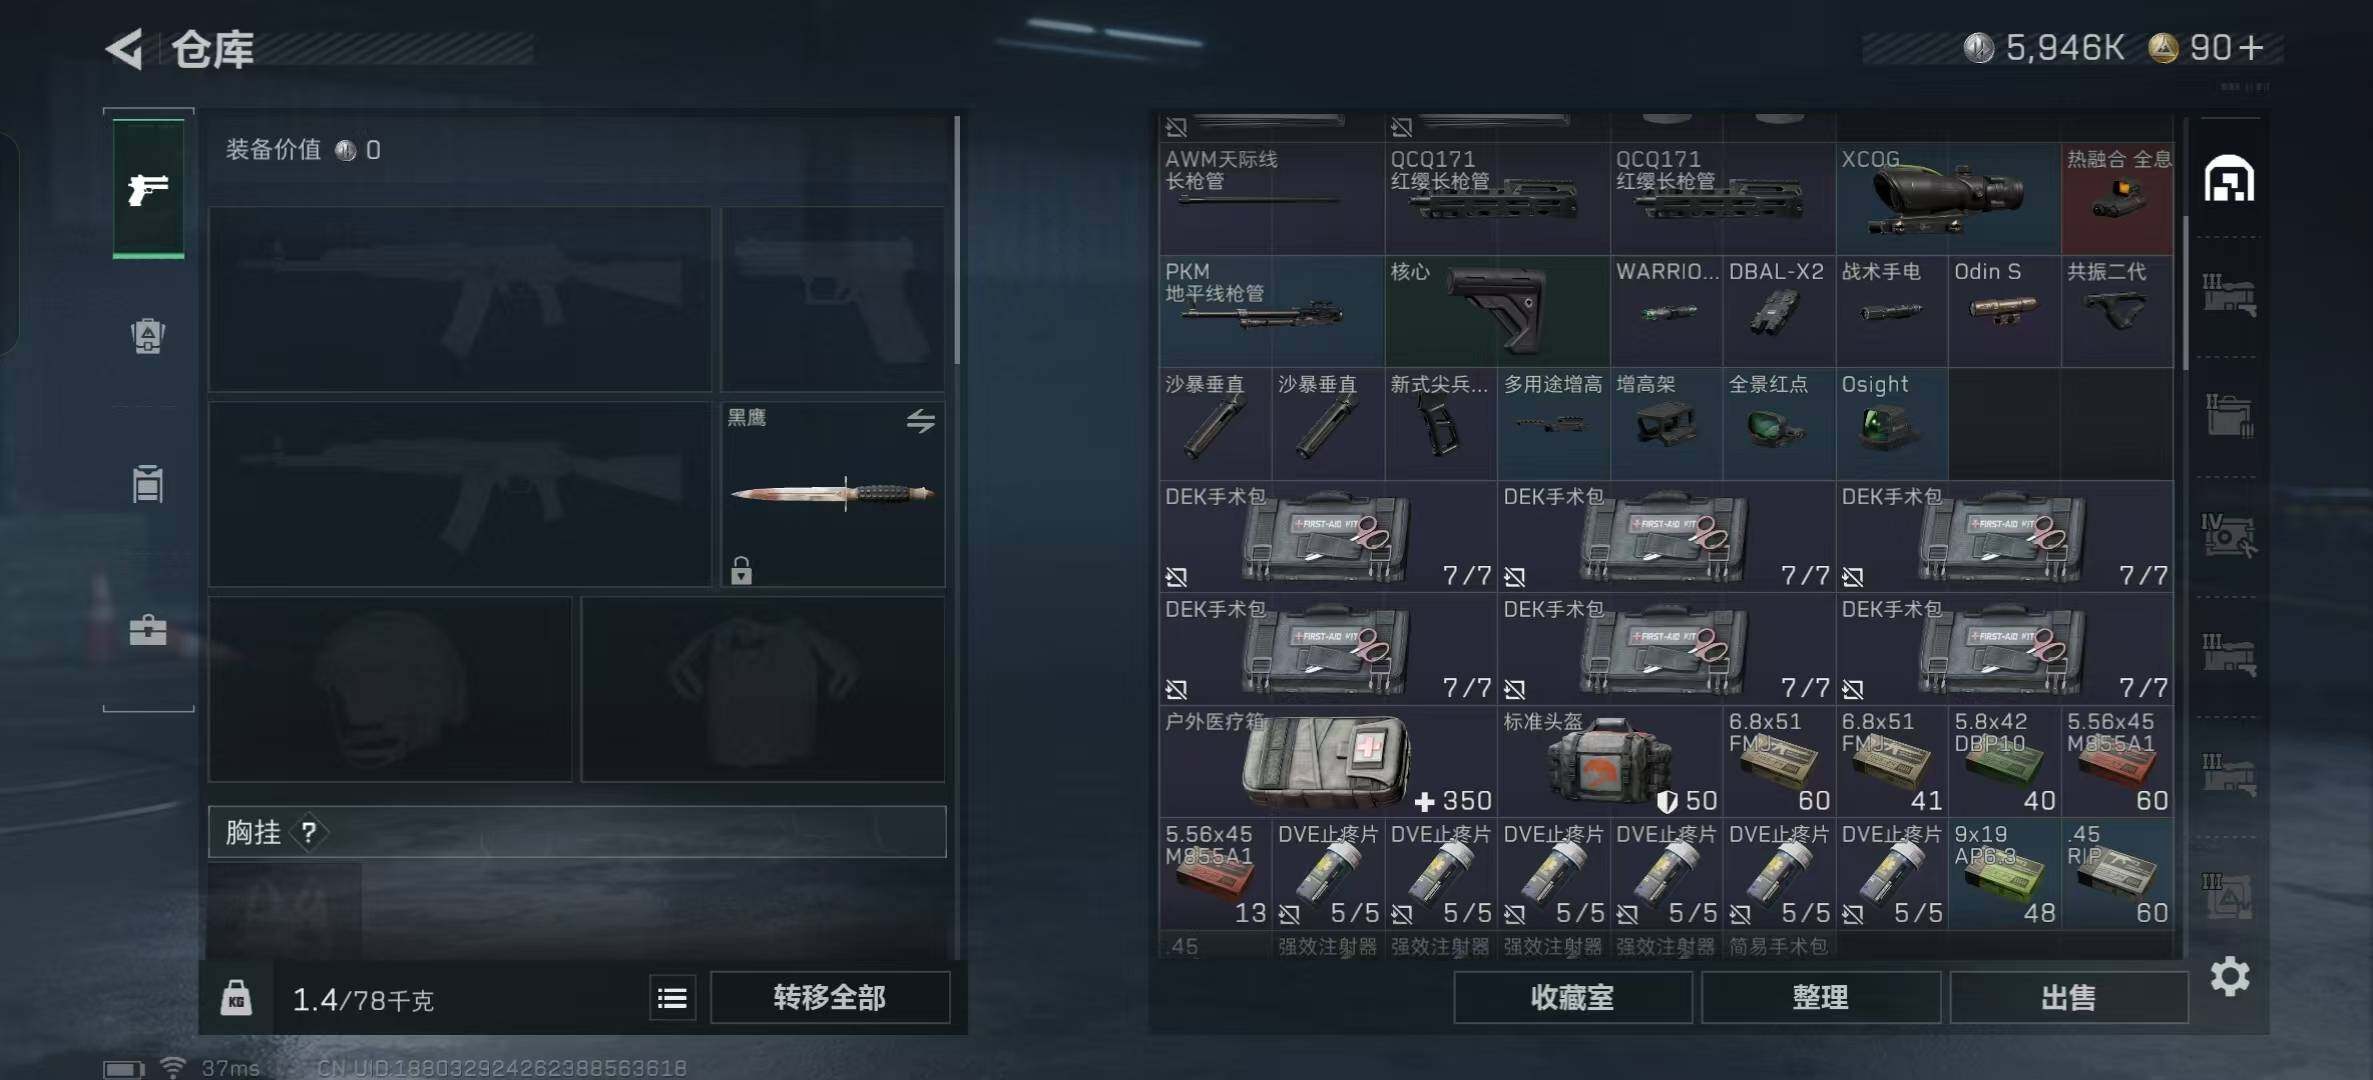
Task: Select the 标准头盔 helmet item
Action: 1609,762
